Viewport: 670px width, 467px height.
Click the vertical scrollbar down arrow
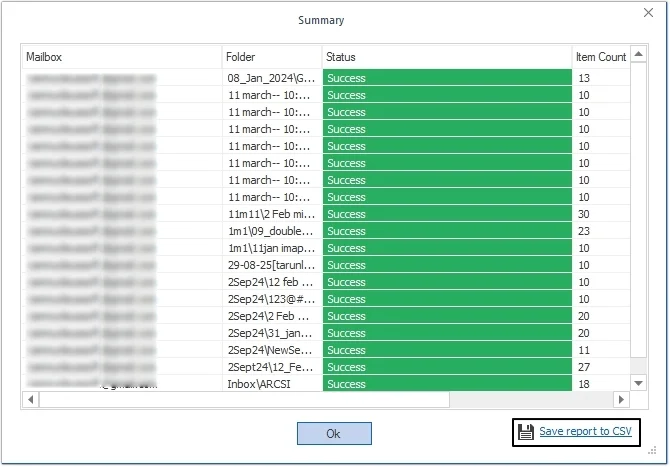[638, 383]
